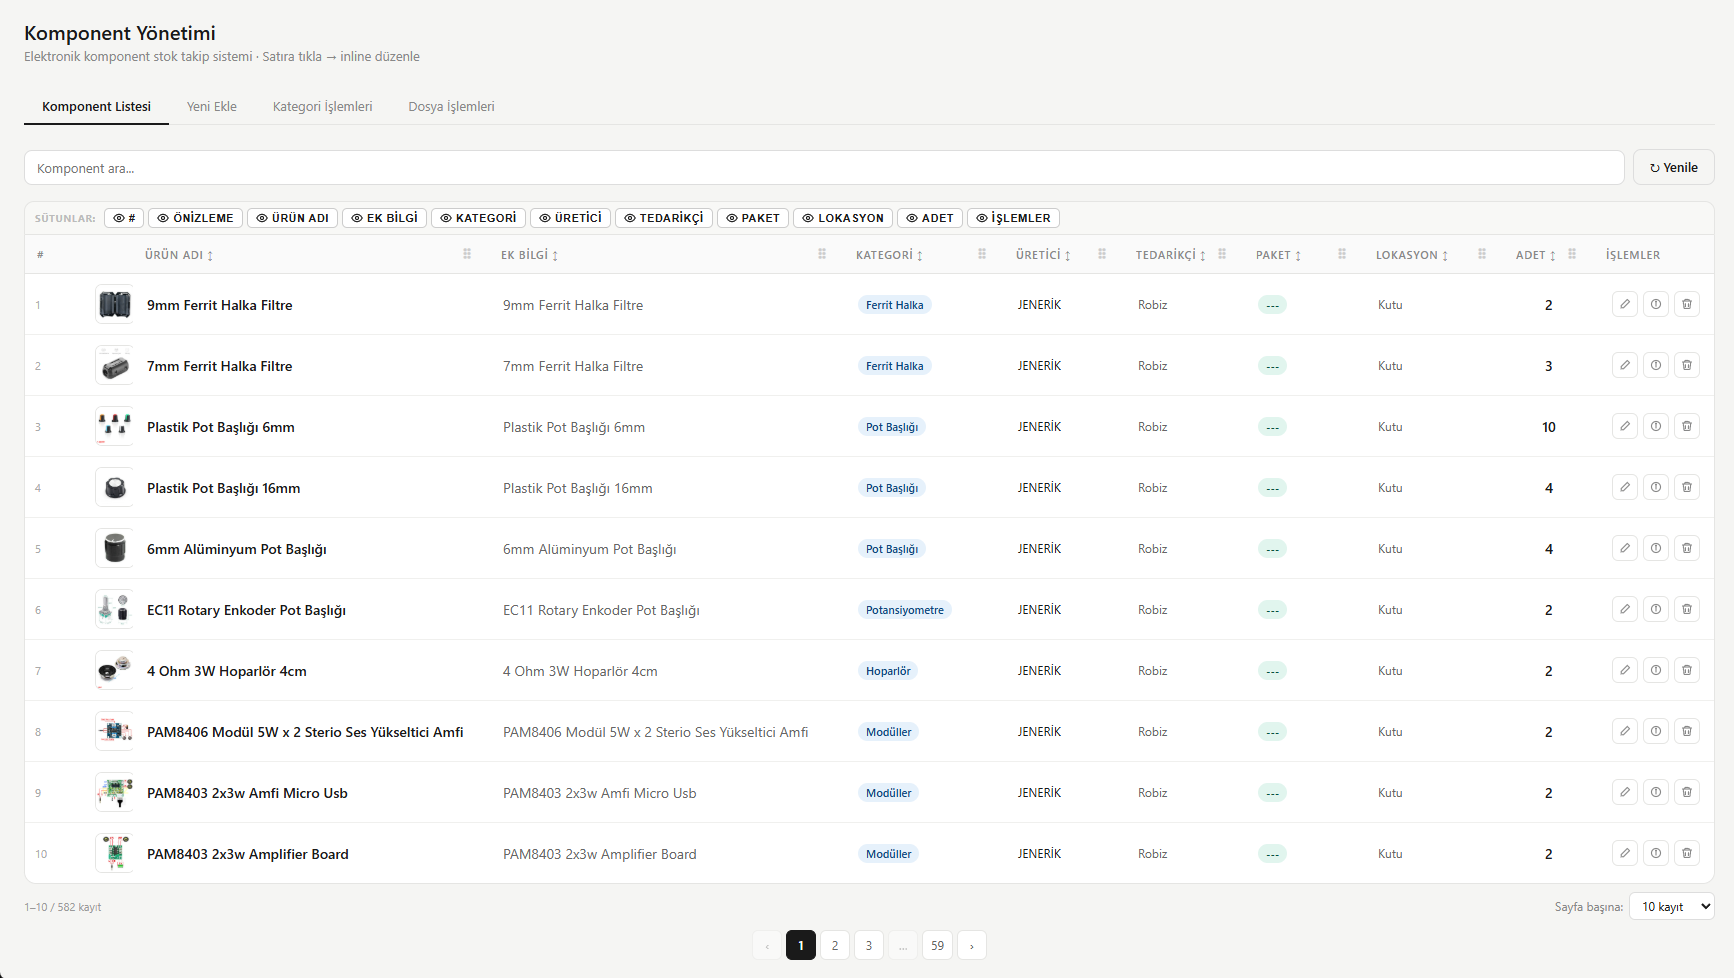The image size is (1734, 978).
Task: Click the trash icon for 6mm Alüminyum Pot Başlığı
Action: coord(1686,548)
